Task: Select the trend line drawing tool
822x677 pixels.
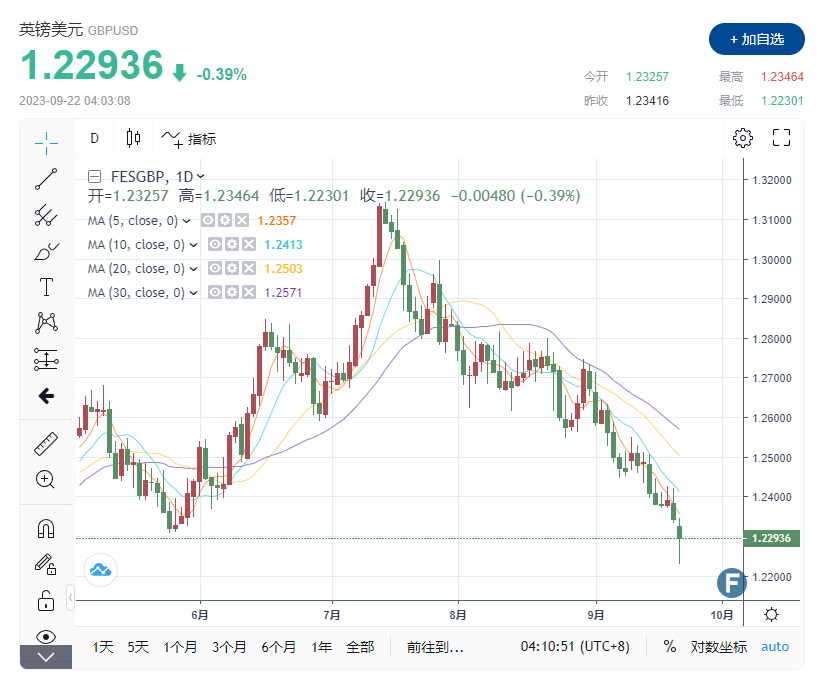Action: coord(46,180)
